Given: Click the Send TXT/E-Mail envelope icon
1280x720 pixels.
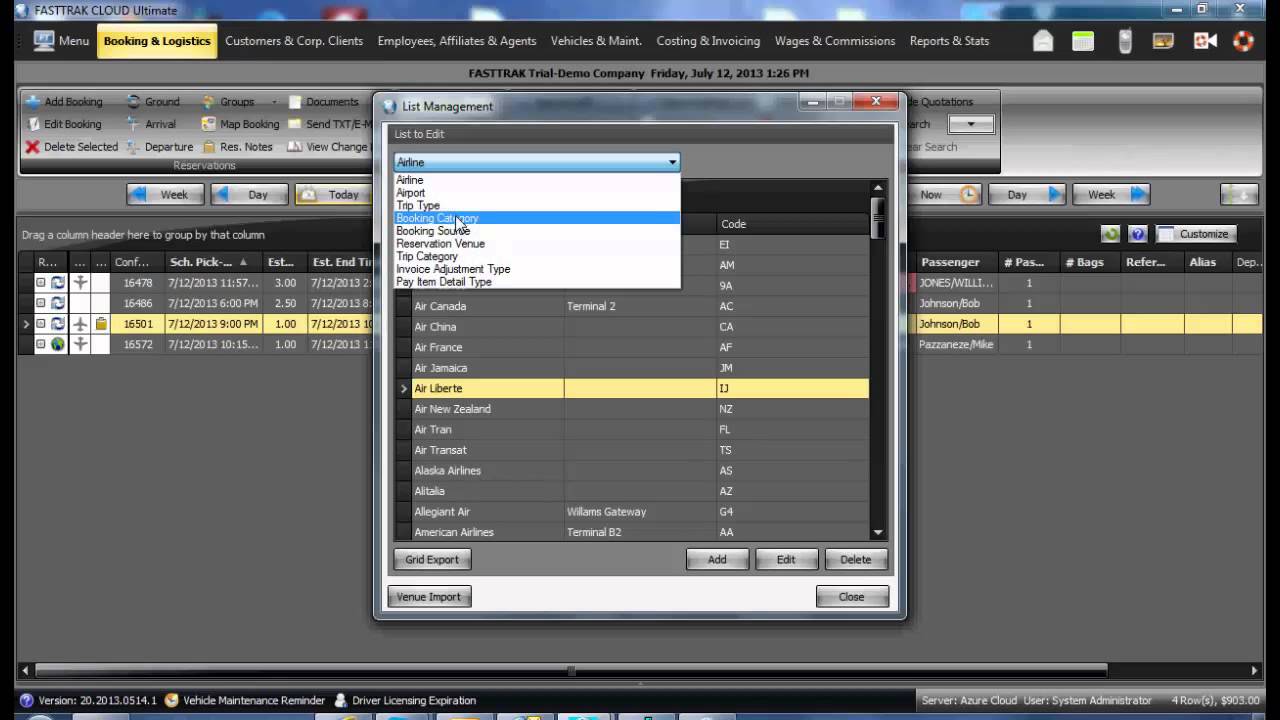Looking at the screenshot, I should (x=295, y=124).
